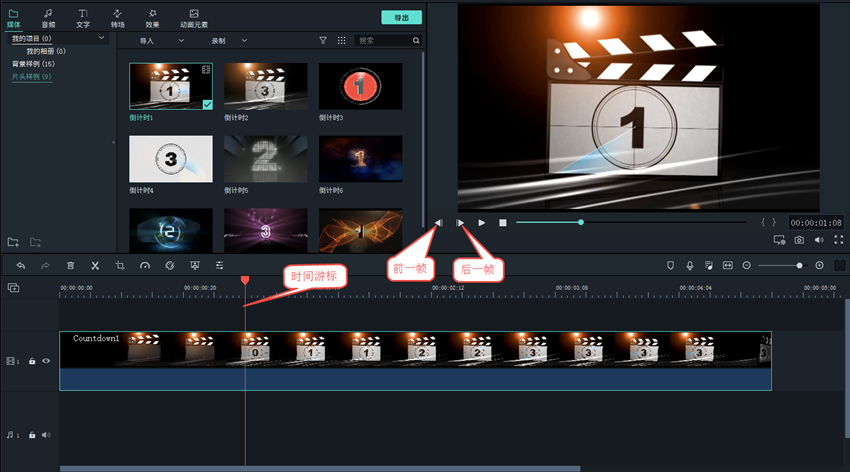Toggle the lock on video track 1
Image resolution: width=850 pixels, height=472 pixels.
(32, 361)
